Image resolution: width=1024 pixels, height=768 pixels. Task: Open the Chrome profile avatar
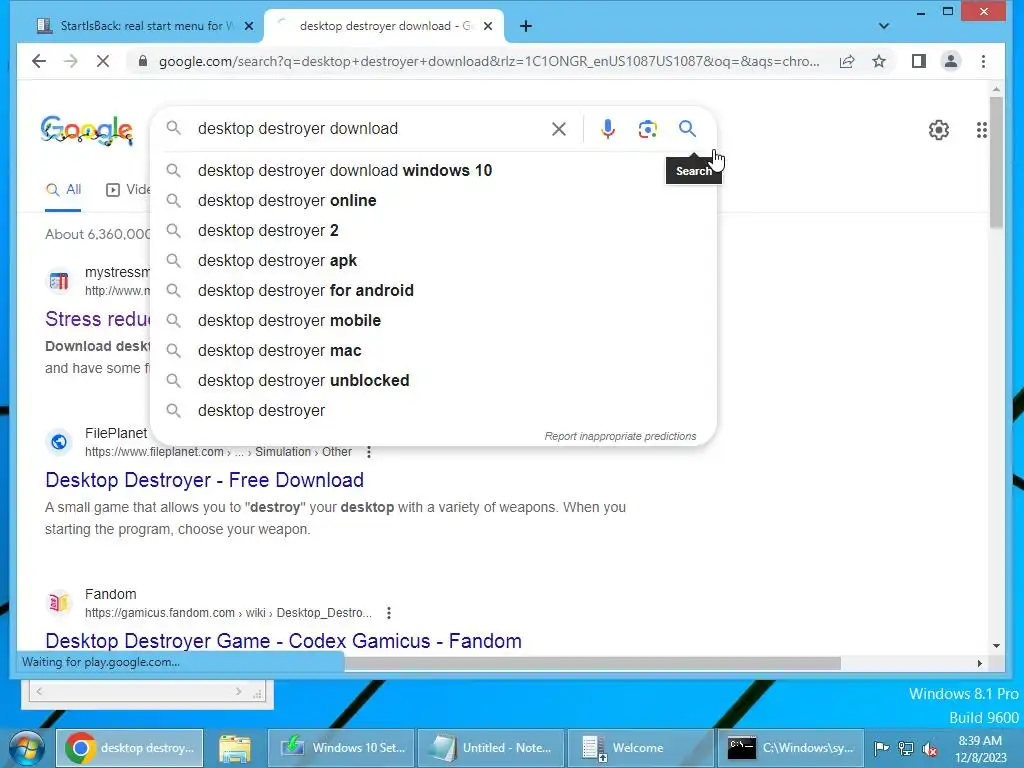pyautogui.click(x=951, y=61)
